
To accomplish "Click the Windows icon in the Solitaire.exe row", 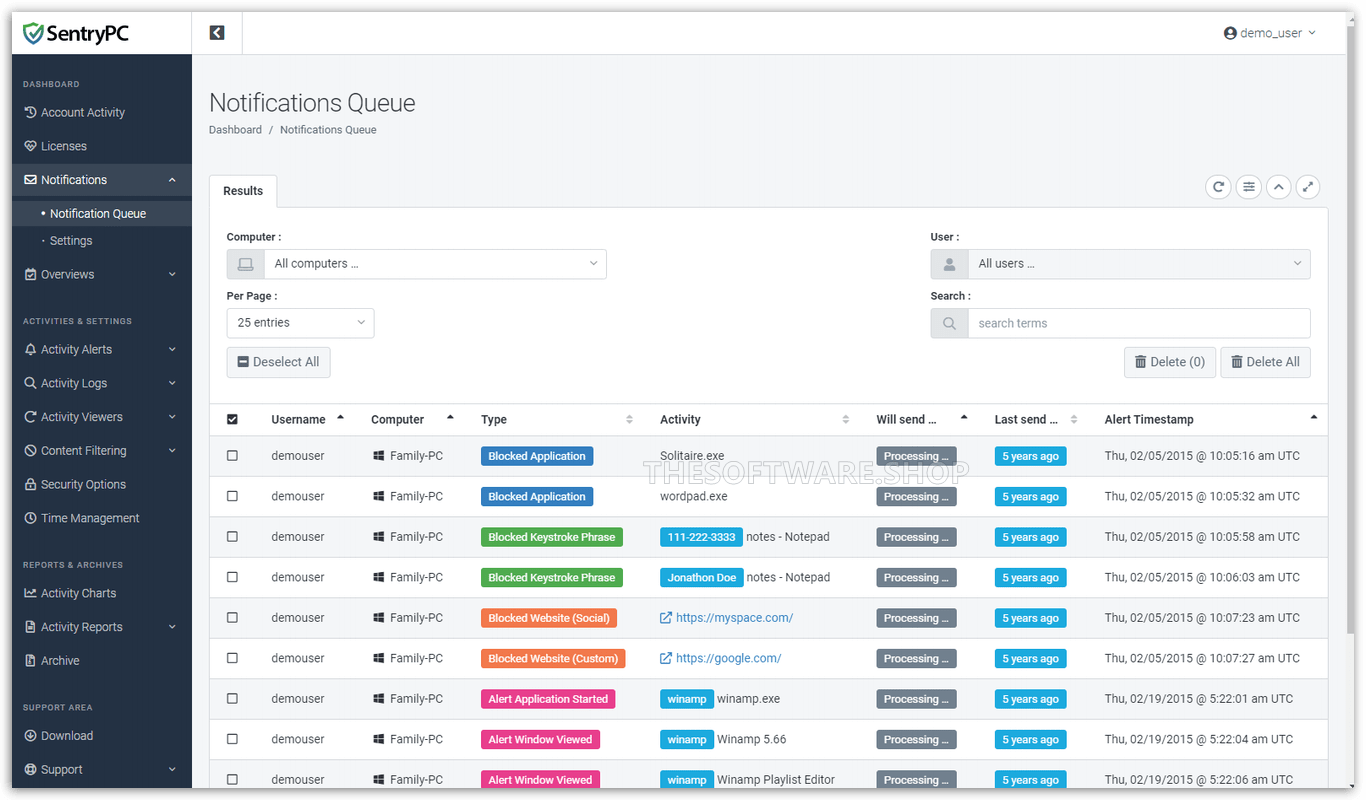I will tap(378, 456).
